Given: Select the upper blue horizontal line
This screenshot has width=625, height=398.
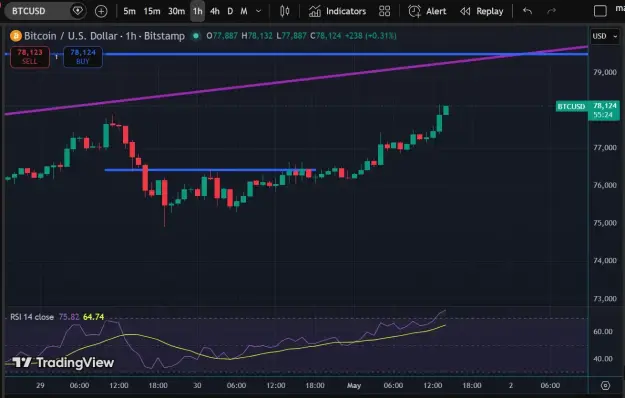Looking at the screenshot, I should 345,54.
